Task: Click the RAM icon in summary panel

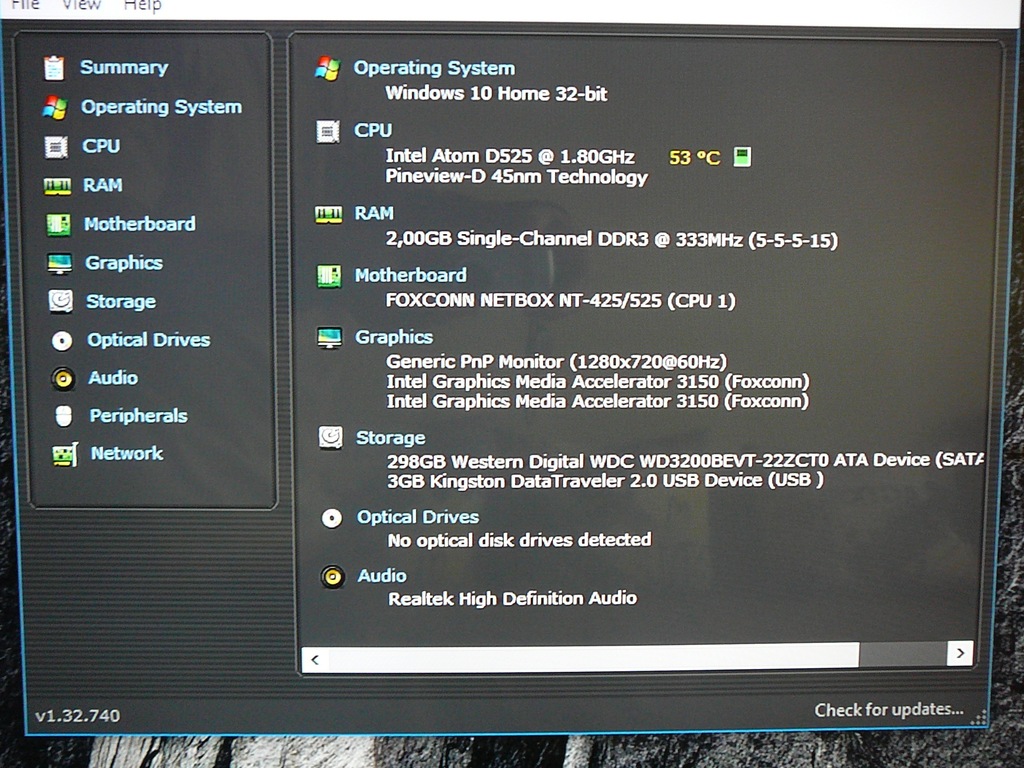Action: coord(328,214)
